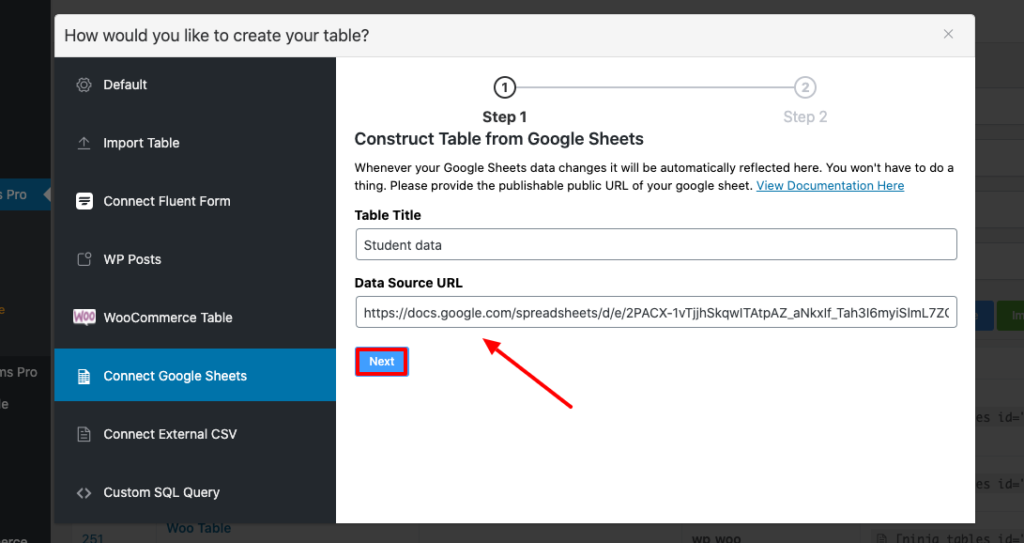Click the WooCommerce logo icon
1024x543 pixels.
85,318
